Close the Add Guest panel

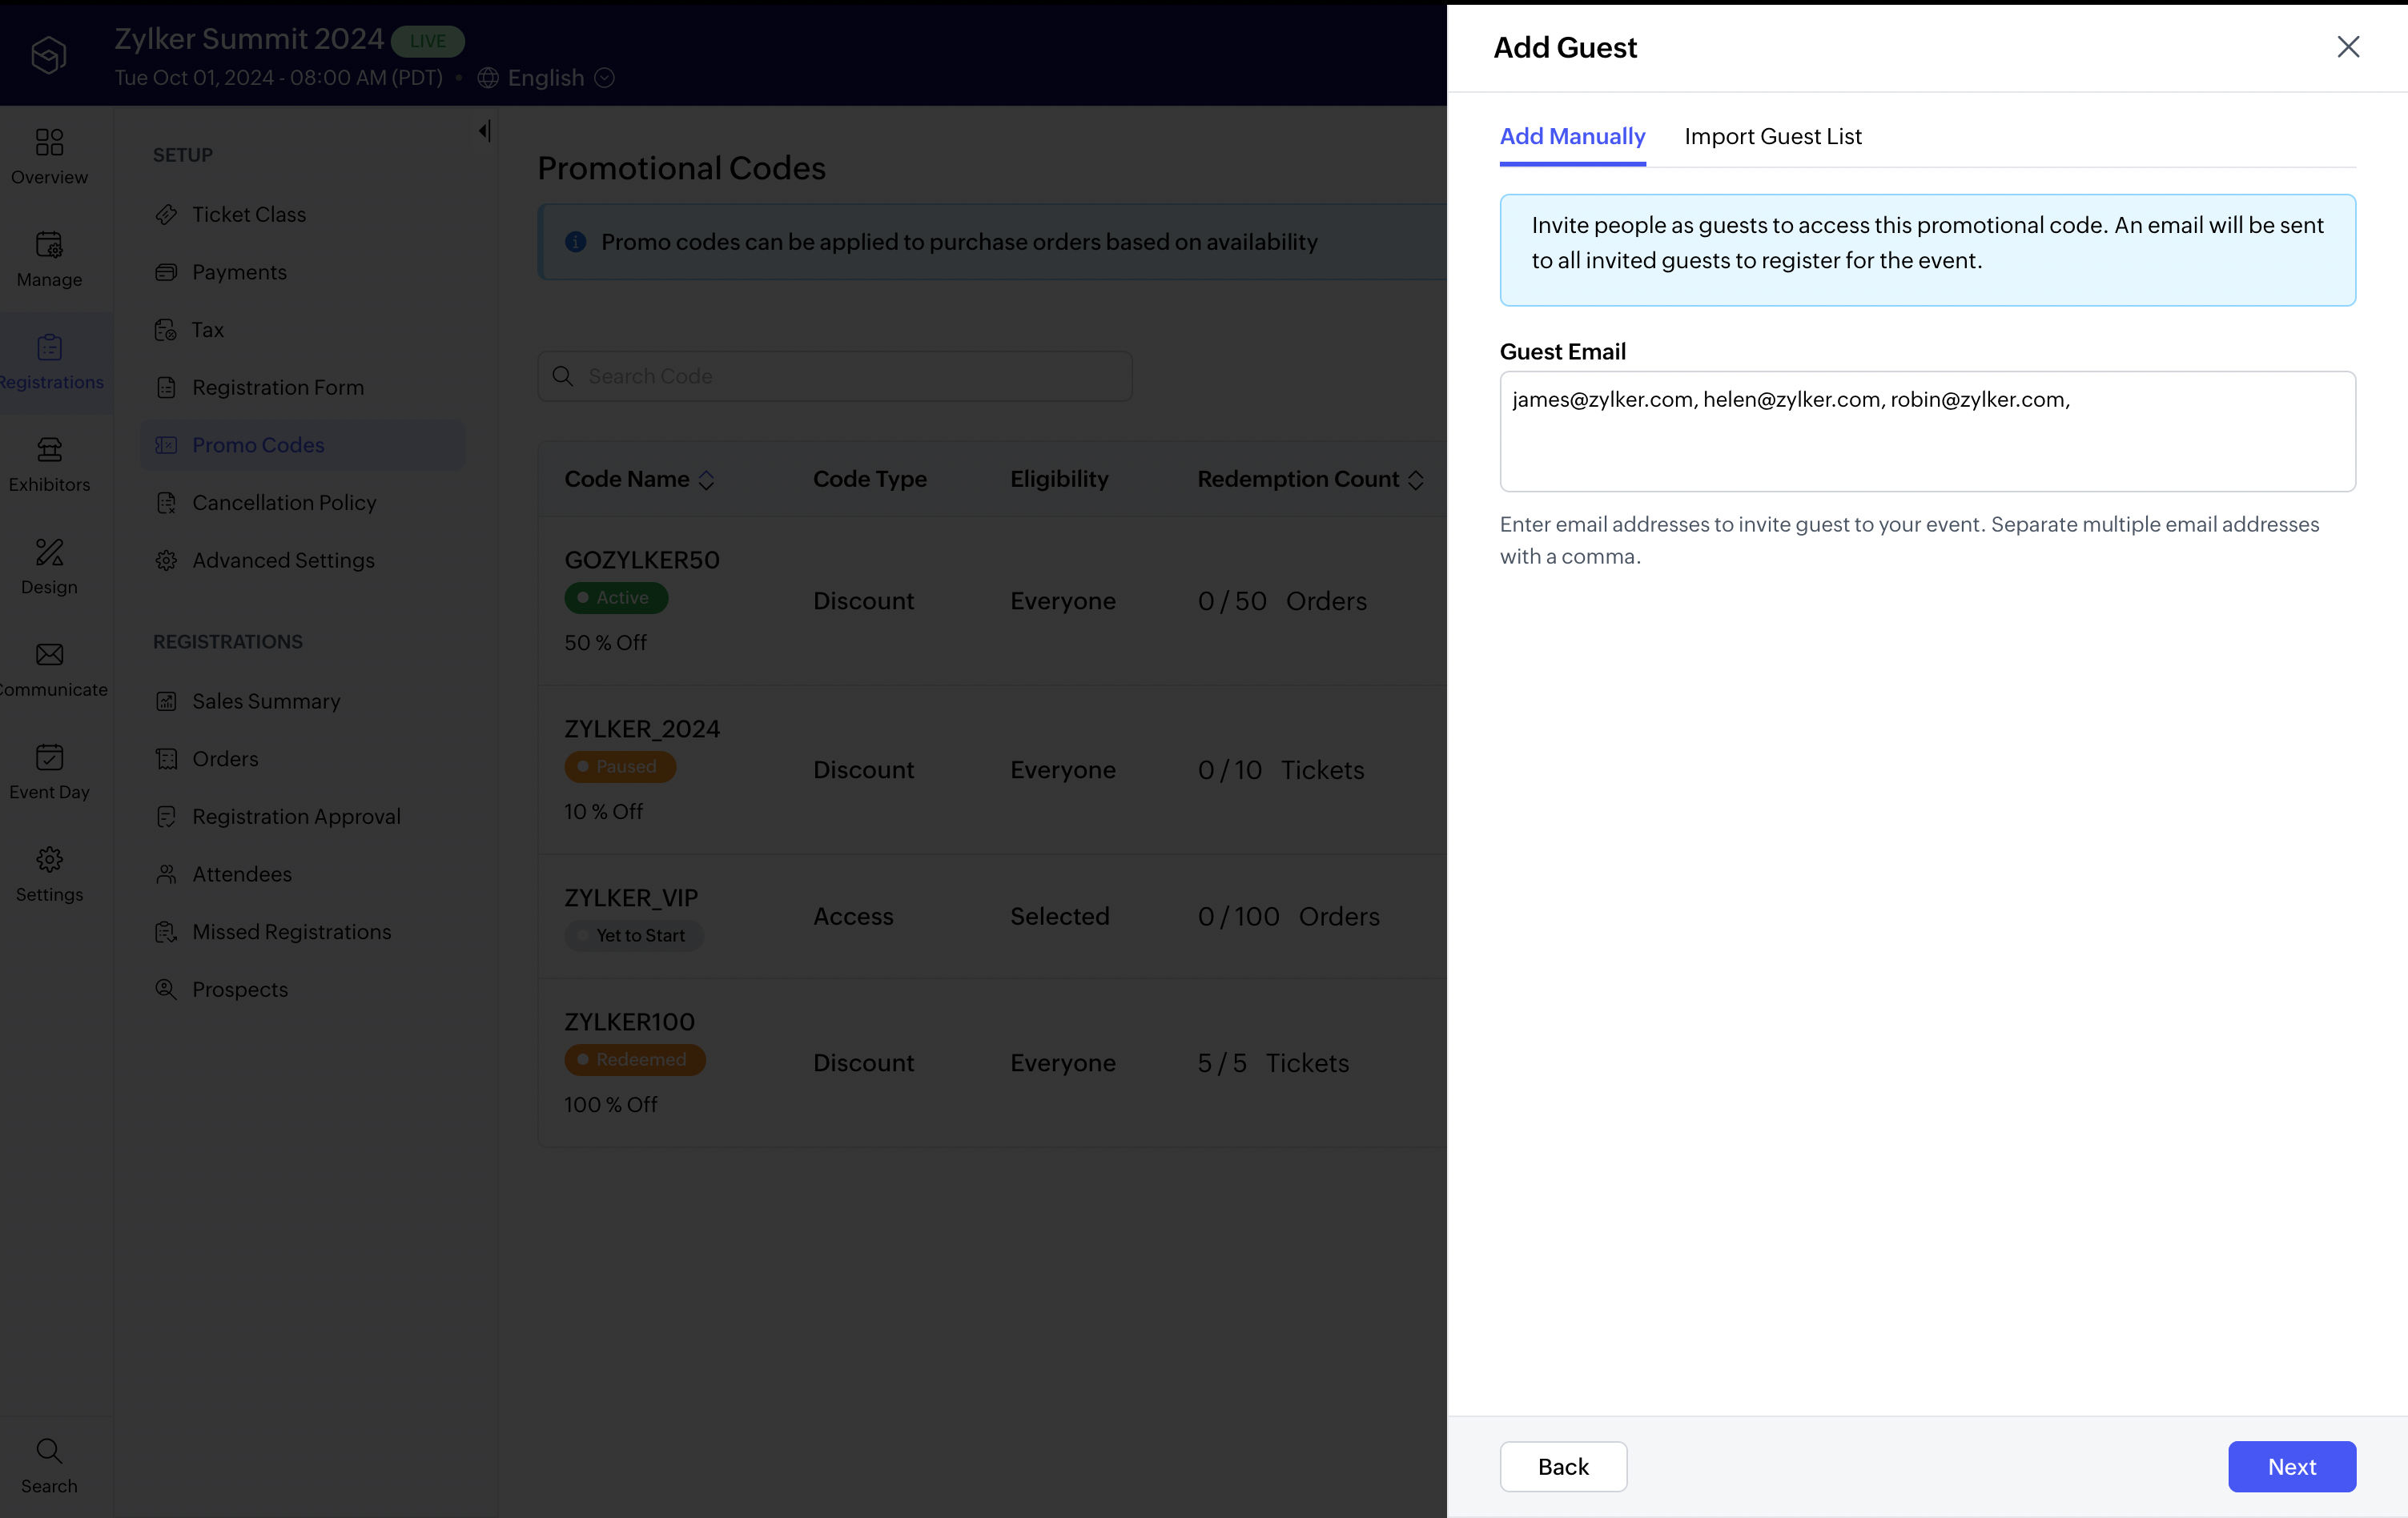[x=2348, y=47]
